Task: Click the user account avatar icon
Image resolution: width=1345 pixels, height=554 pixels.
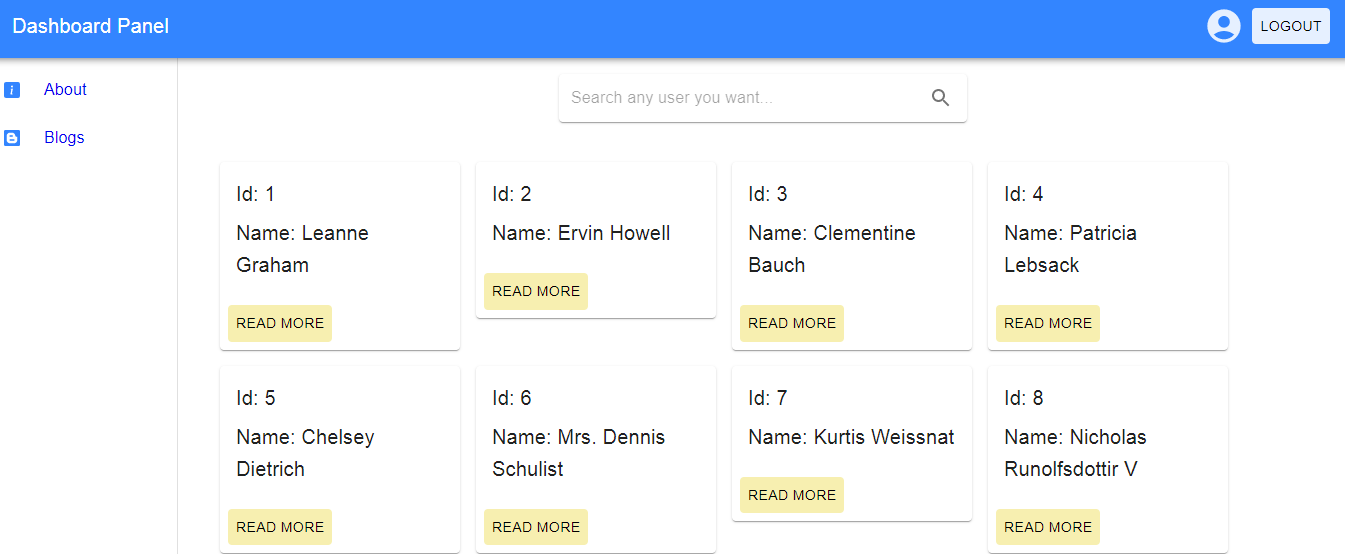Action: pyautogui.click(x=1224, y=26)
